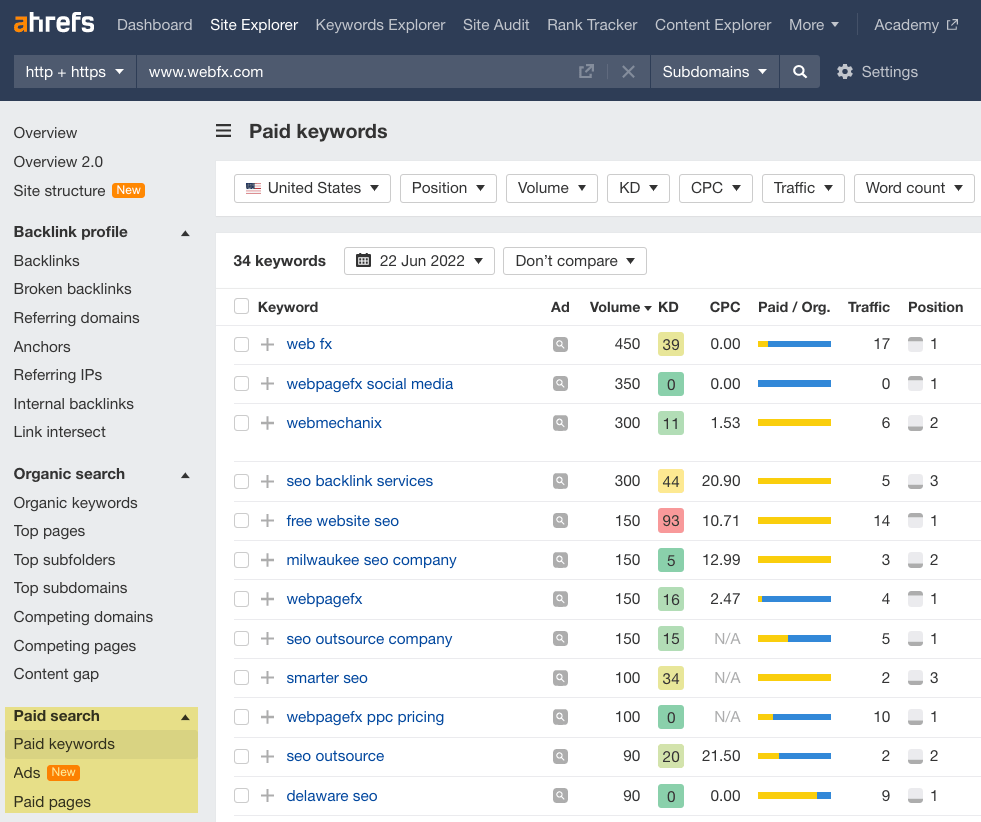981x822 pixels.
Task: Open the Don't compare dropdown
Action: 574,260
